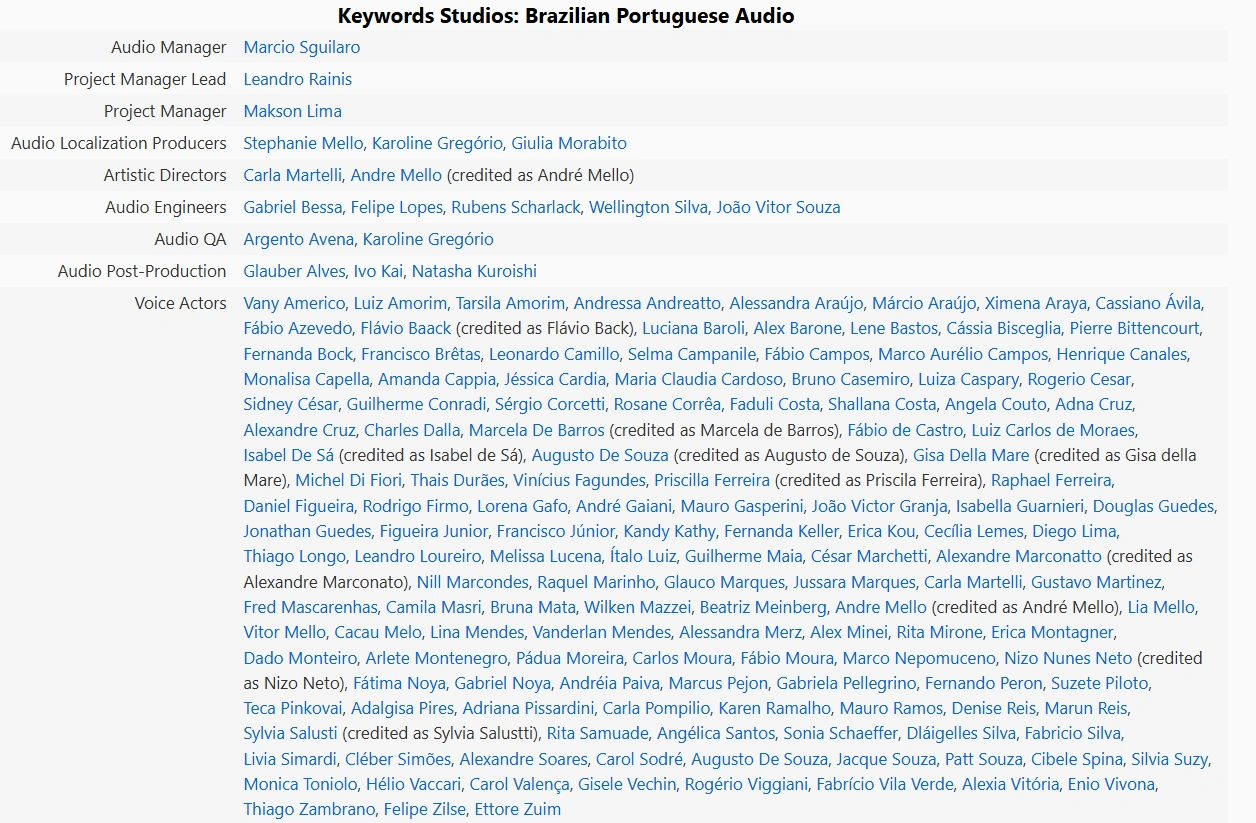This screenshot has height=823, width=1256.
Task: Open Marcio Sguilaro's credits page
Action: (302, 47)
